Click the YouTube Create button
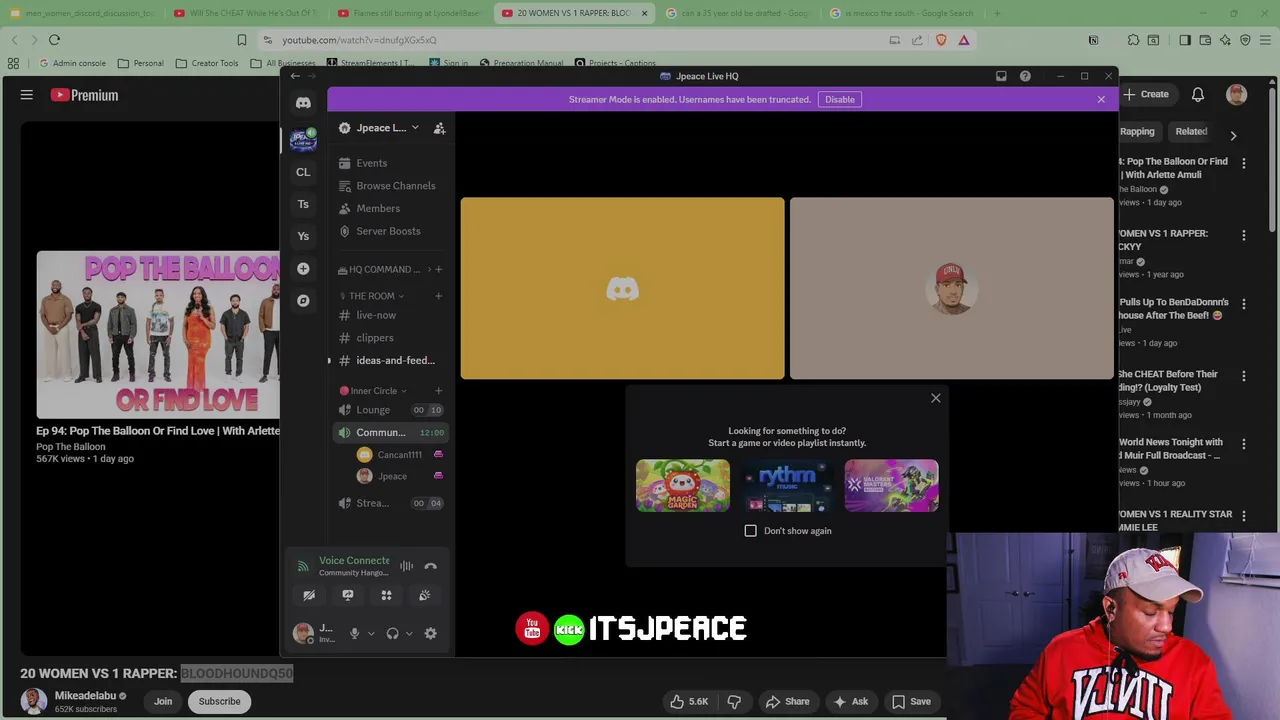This screenshot has width=1280, height=720. (x=1146, y=95)
